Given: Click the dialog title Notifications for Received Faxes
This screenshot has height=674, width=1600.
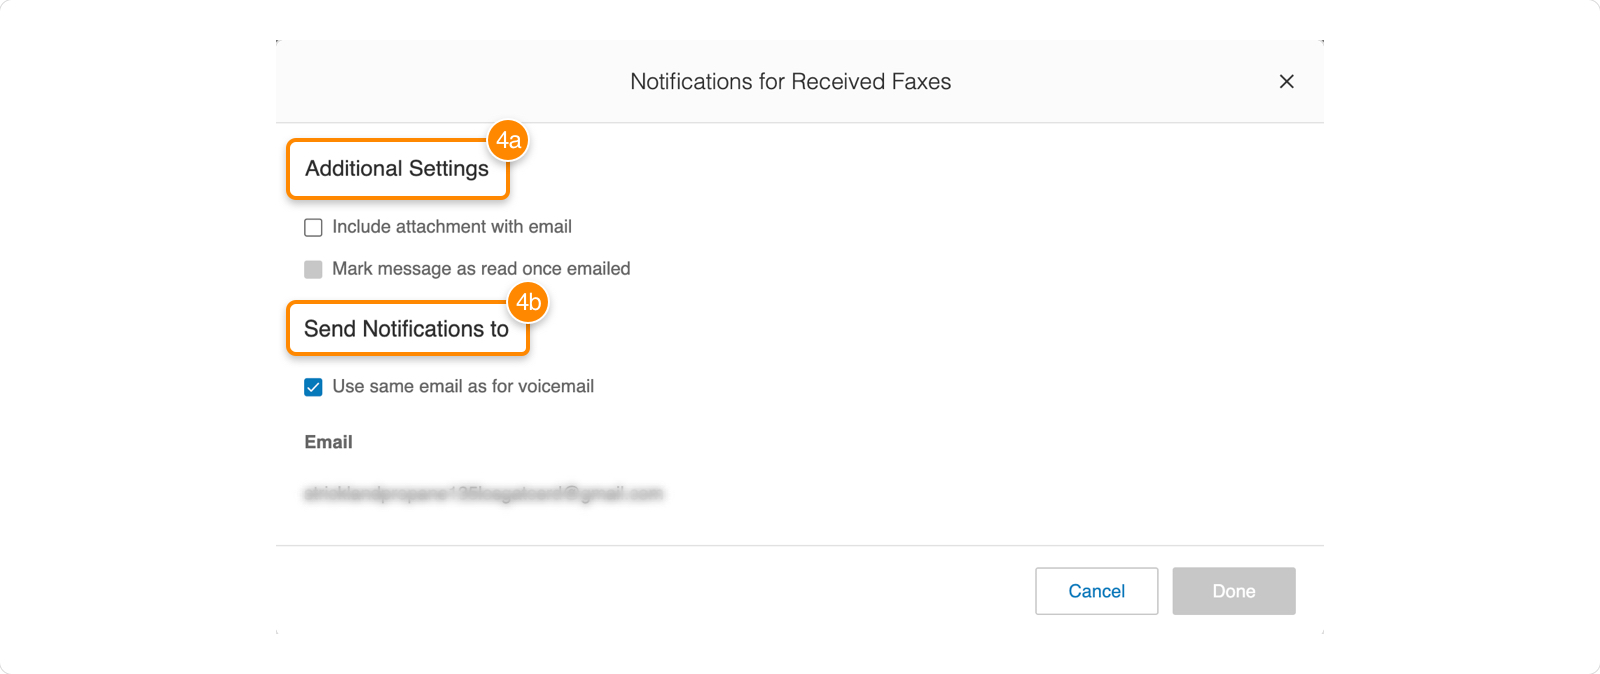Looking at the screenshot, I should (x=789, y=82).
